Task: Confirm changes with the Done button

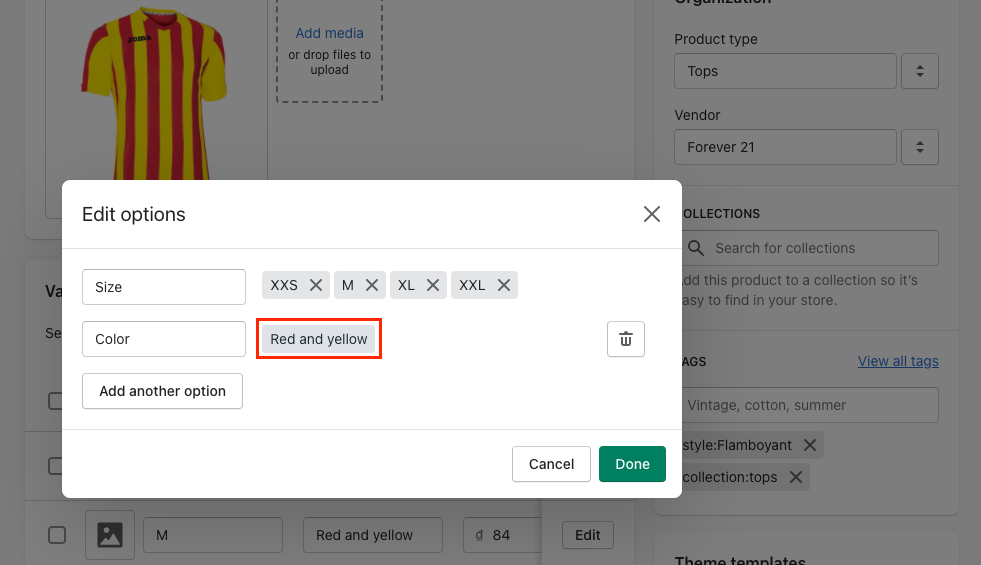Action: pyautogui.click(x=633, y=464)
